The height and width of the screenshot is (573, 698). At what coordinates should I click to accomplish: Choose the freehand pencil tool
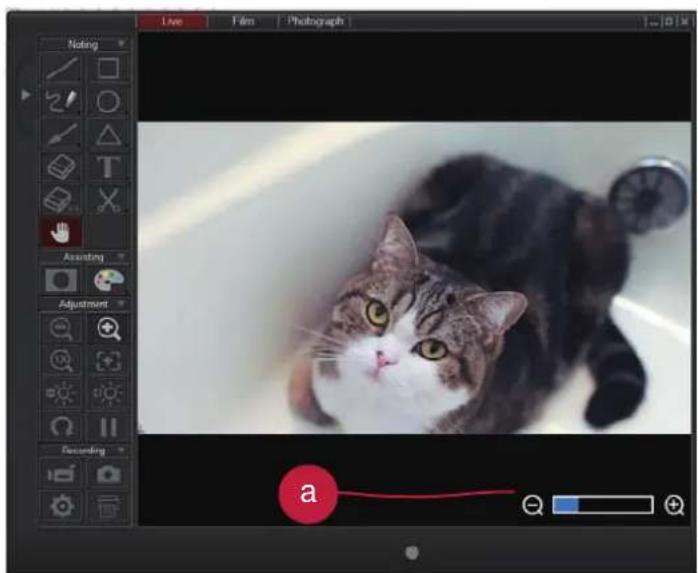(x=62, y=102)
